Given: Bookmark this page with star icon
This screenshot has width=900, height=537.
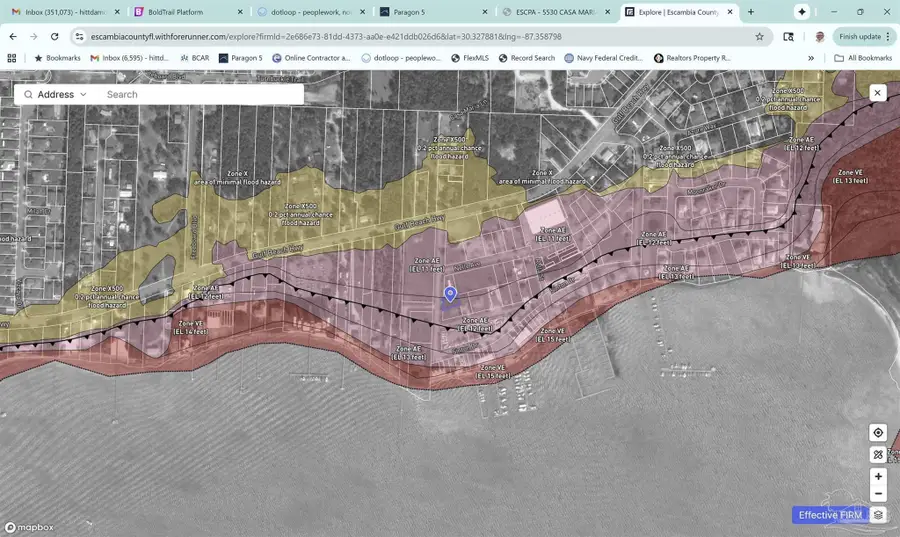Looking at the screenshot, I should pos(759,36).
